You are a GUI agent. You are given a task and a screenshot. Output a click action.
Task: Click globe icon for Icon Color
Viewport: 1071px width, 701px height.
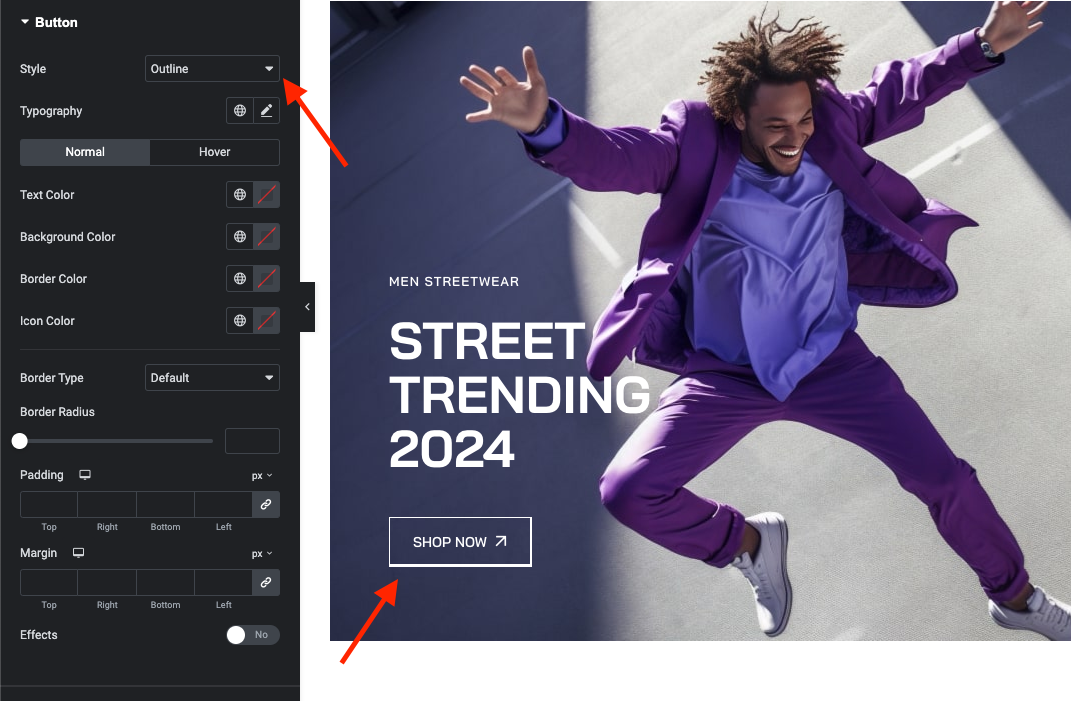pyautogui.click(x=240, y=321)
